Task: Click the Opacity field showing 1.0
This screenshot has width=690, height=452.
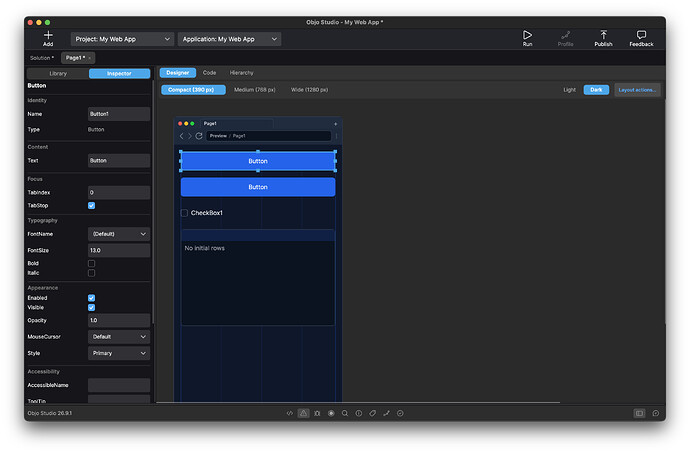Action: coord(119,320)
